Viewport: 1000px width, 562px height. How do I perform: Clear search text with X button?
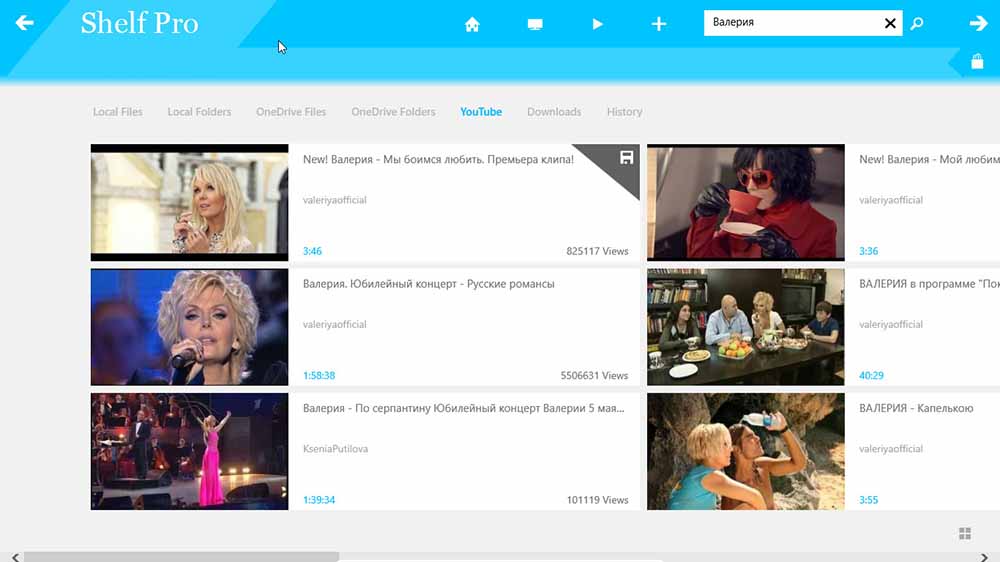890,24
